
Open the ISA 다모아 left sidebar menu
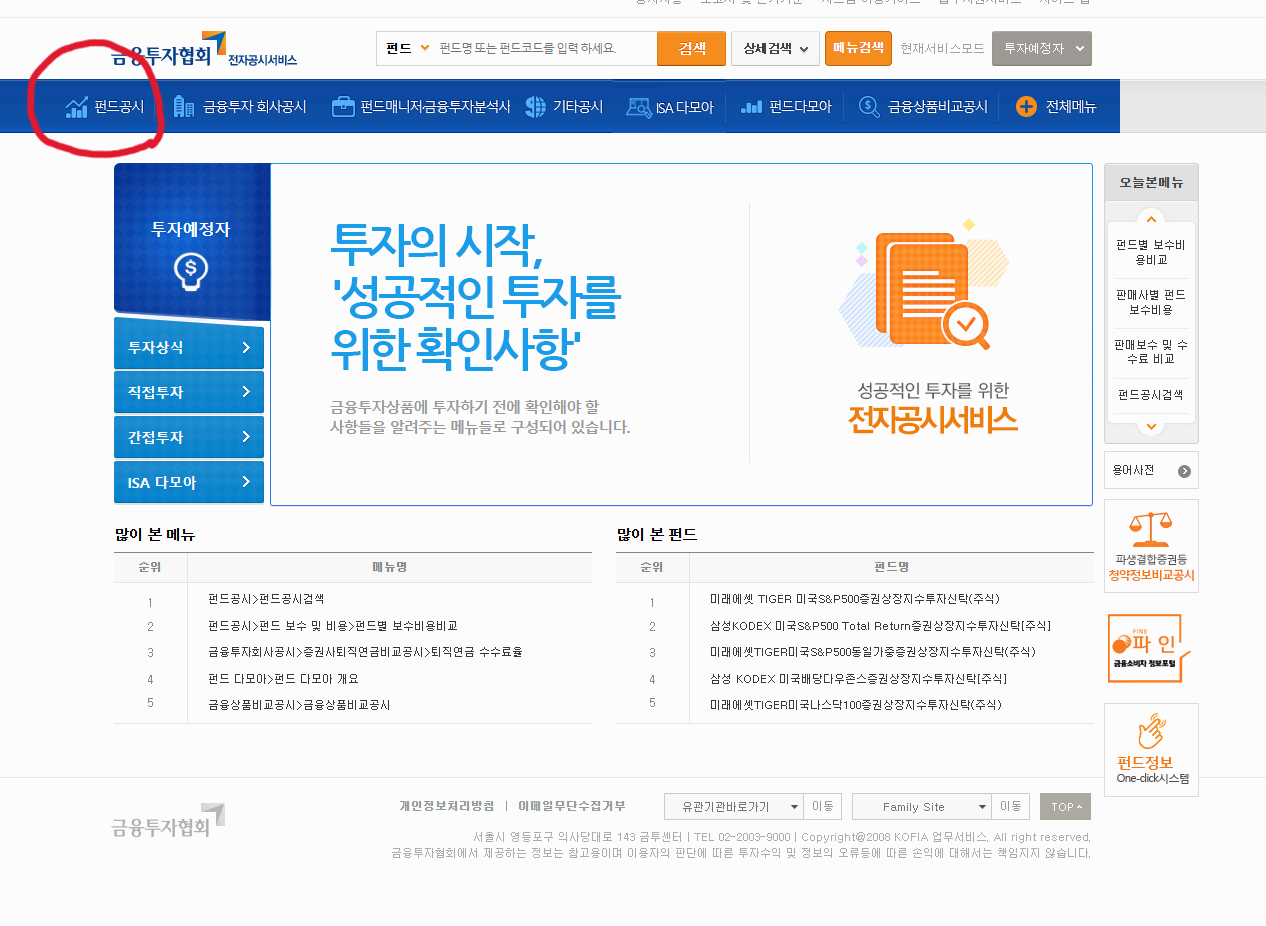coord(188,482)
